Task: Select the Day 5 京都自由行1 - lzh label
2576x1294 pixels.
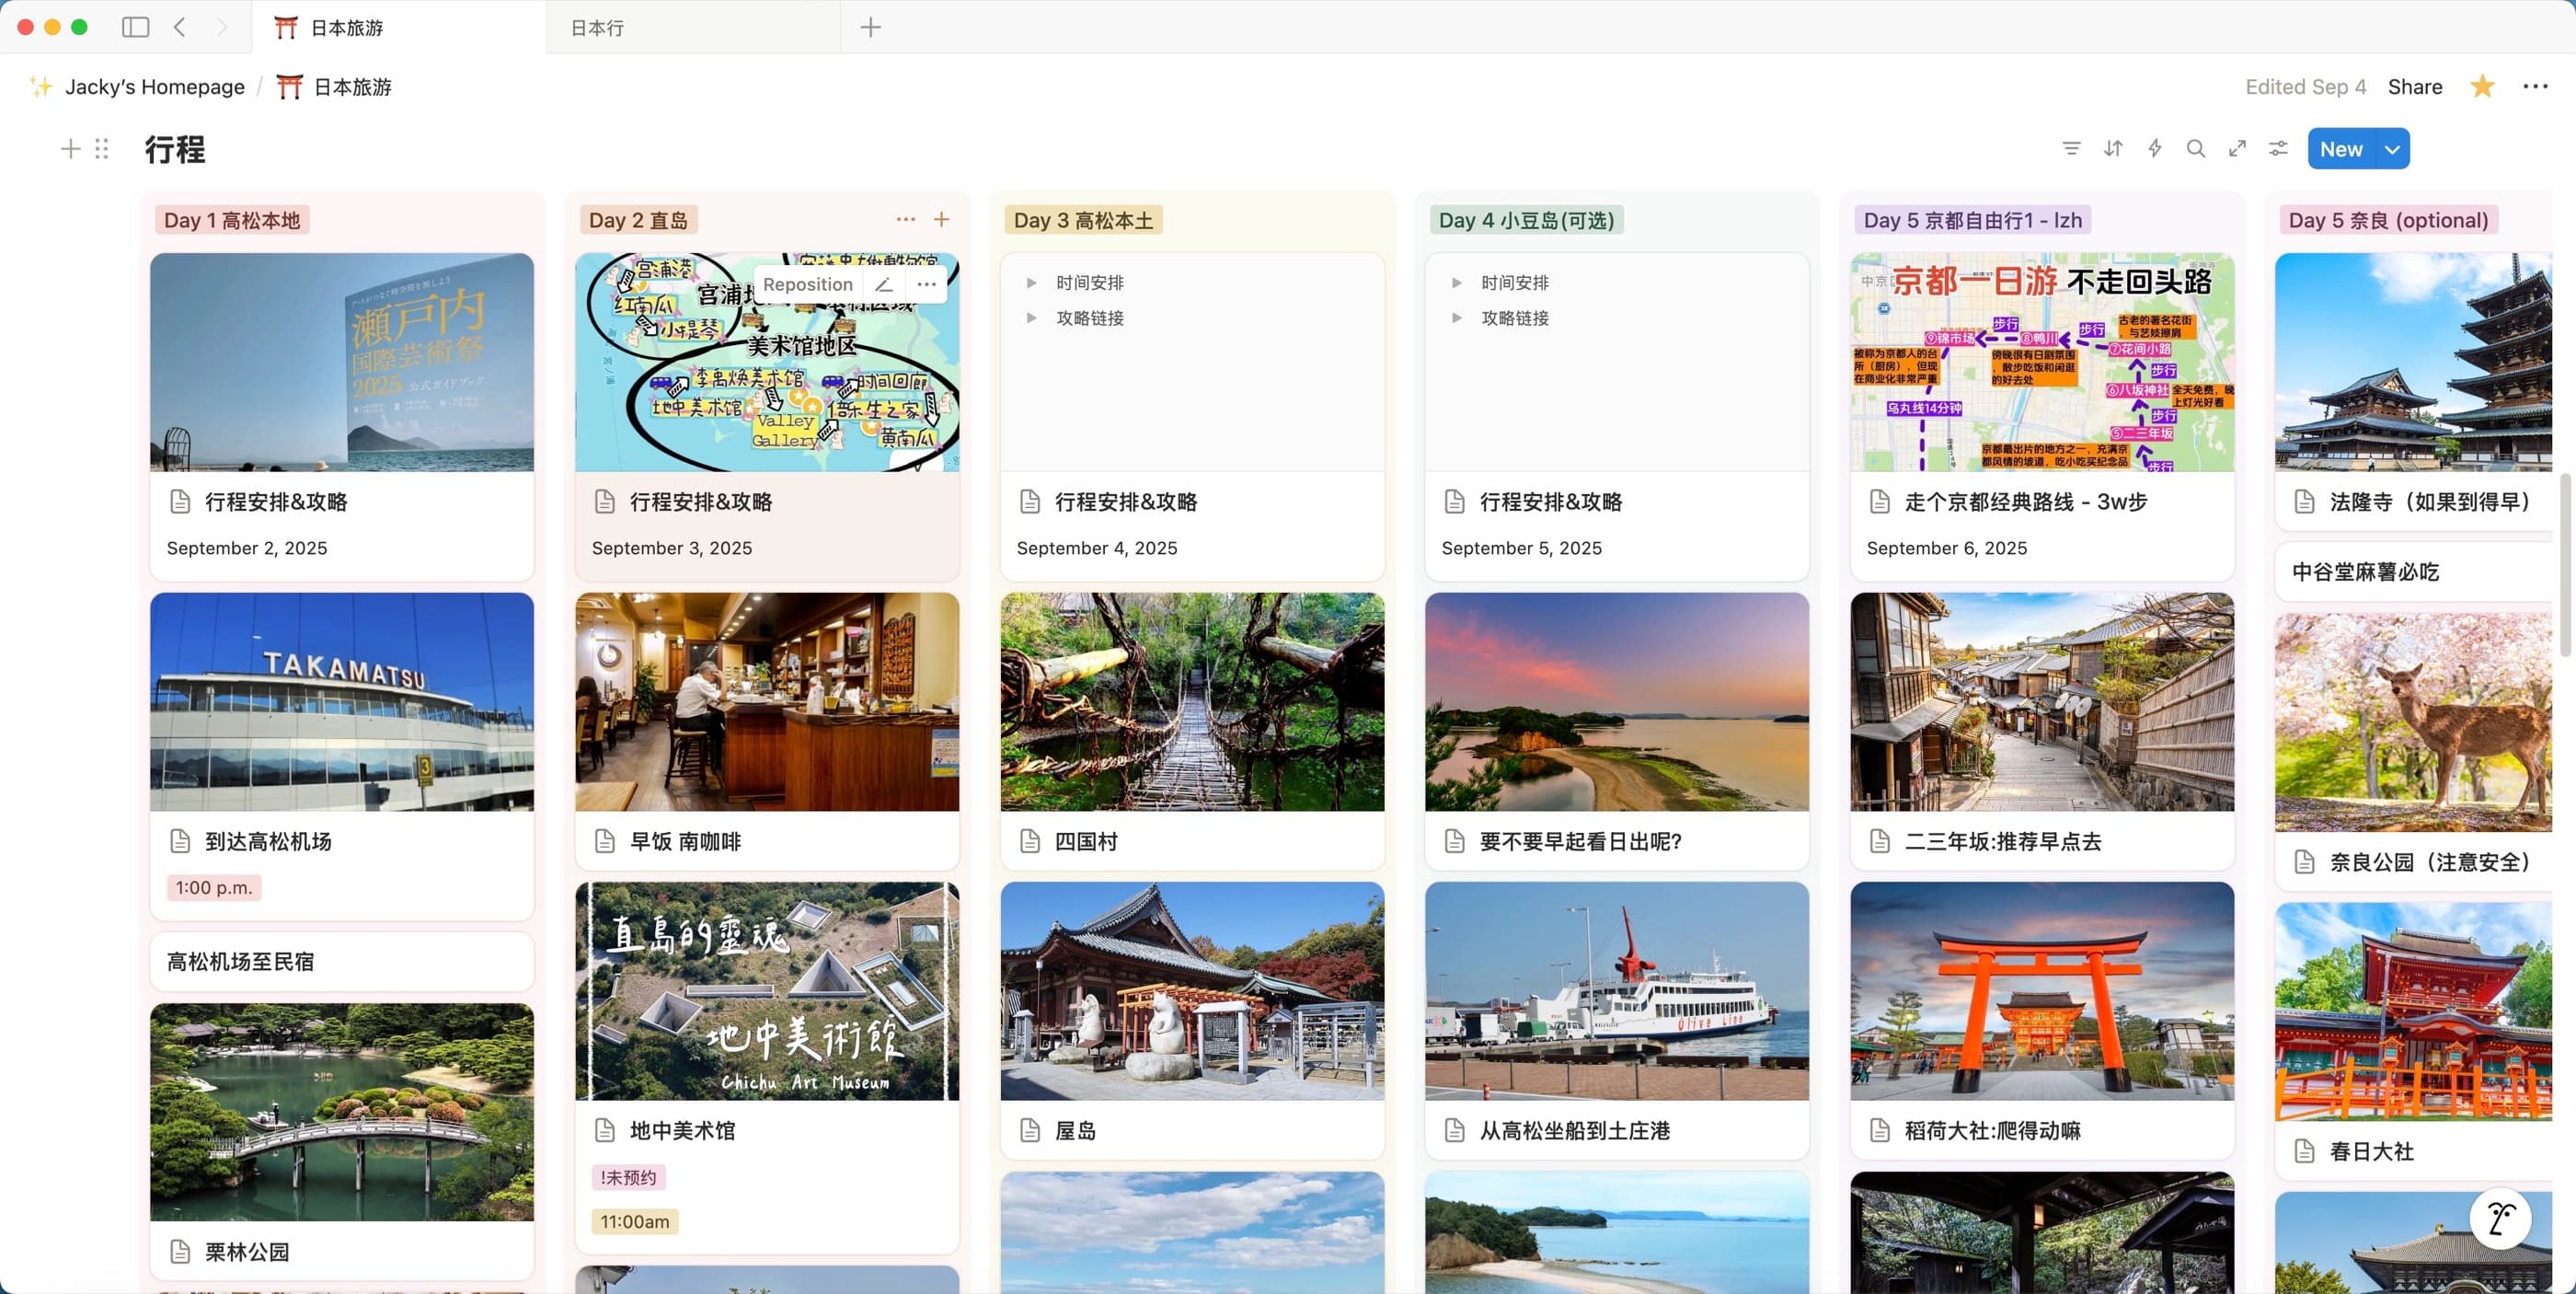Action: click(x=1973, y=220)
